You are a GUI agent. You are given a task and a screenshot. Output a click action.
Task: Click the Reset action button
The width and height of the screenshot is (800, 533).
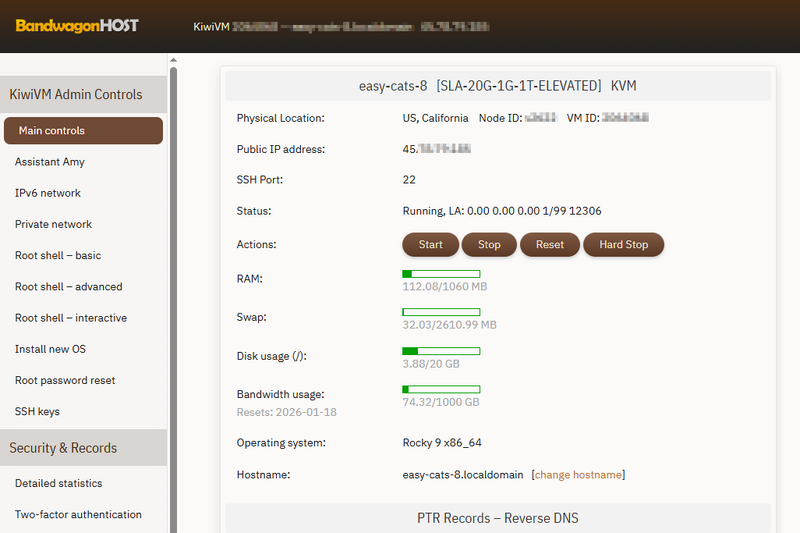coord(549,245)
